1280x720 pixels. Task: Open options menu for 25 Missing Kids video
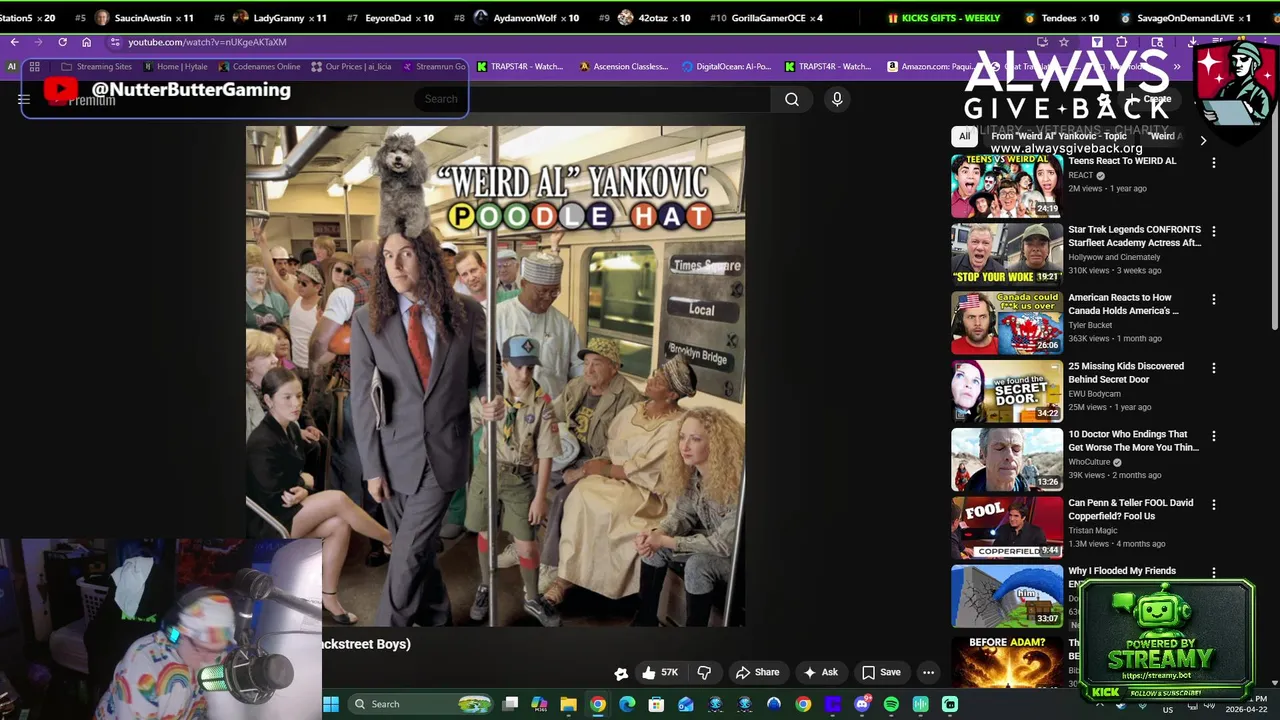click(1214, 368)
